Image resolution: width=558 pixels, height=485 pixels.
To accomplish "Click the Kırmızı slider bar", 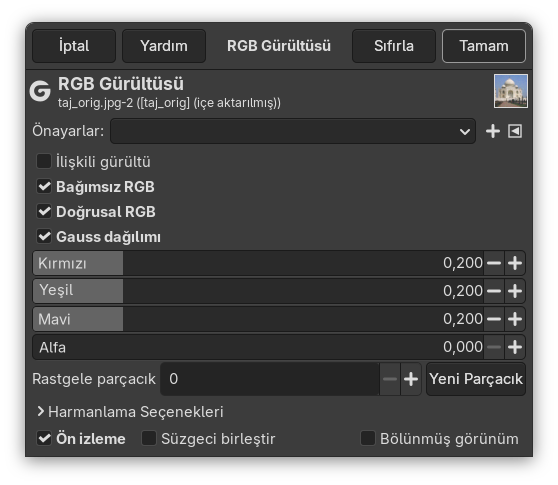I will coord(258,263).
